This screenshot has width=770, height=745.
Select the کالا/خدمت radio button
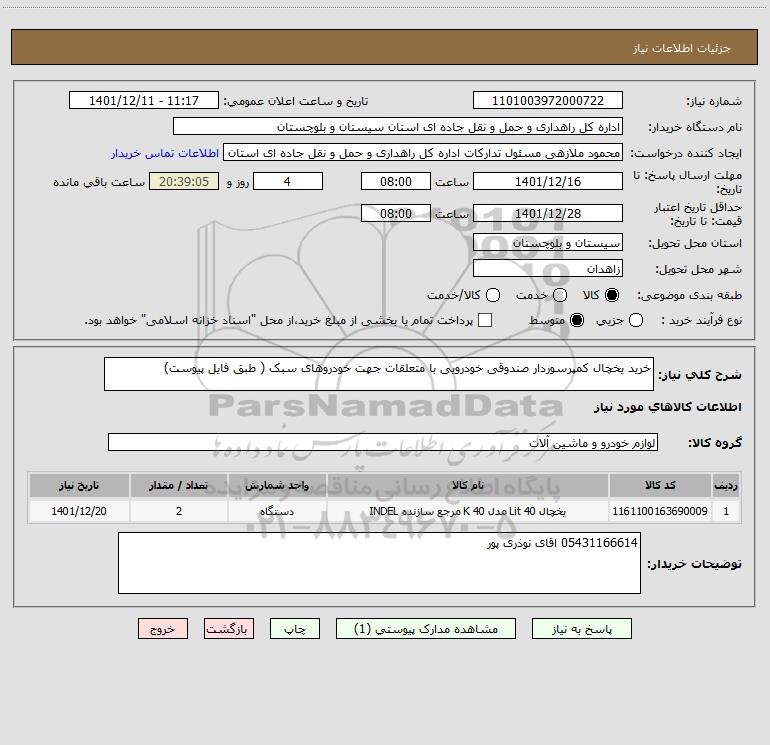click(x=493, y=295)
